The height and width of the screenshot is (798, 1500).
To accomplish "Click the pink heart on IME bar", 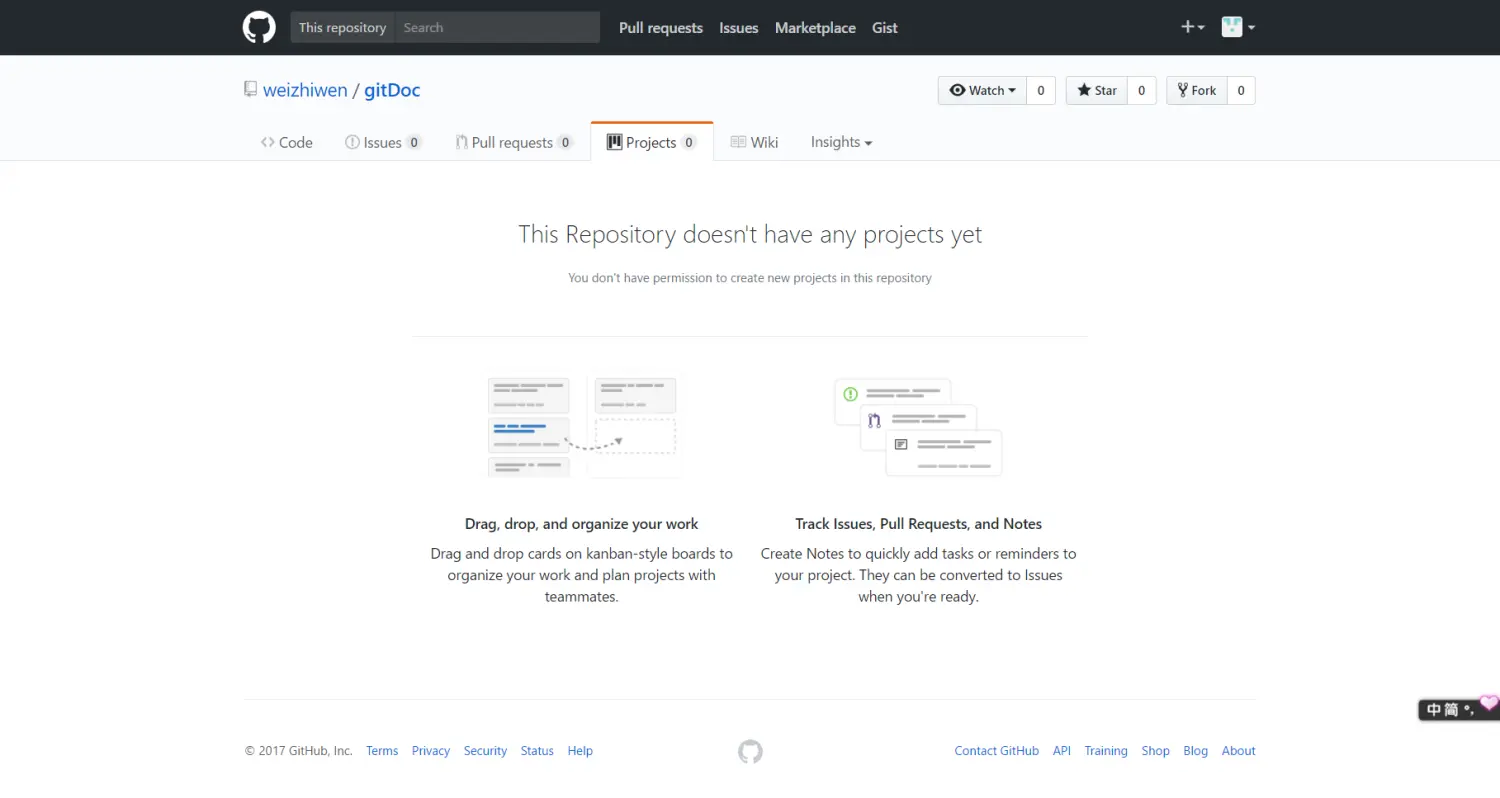I will [1489, 702].
